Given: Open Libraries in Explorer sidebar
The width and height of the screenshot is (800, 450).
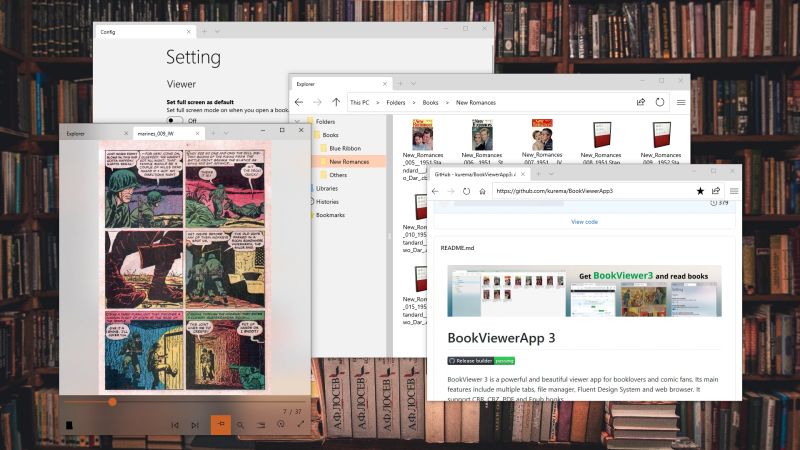Looking at the screenshot, I should (327, 188).
